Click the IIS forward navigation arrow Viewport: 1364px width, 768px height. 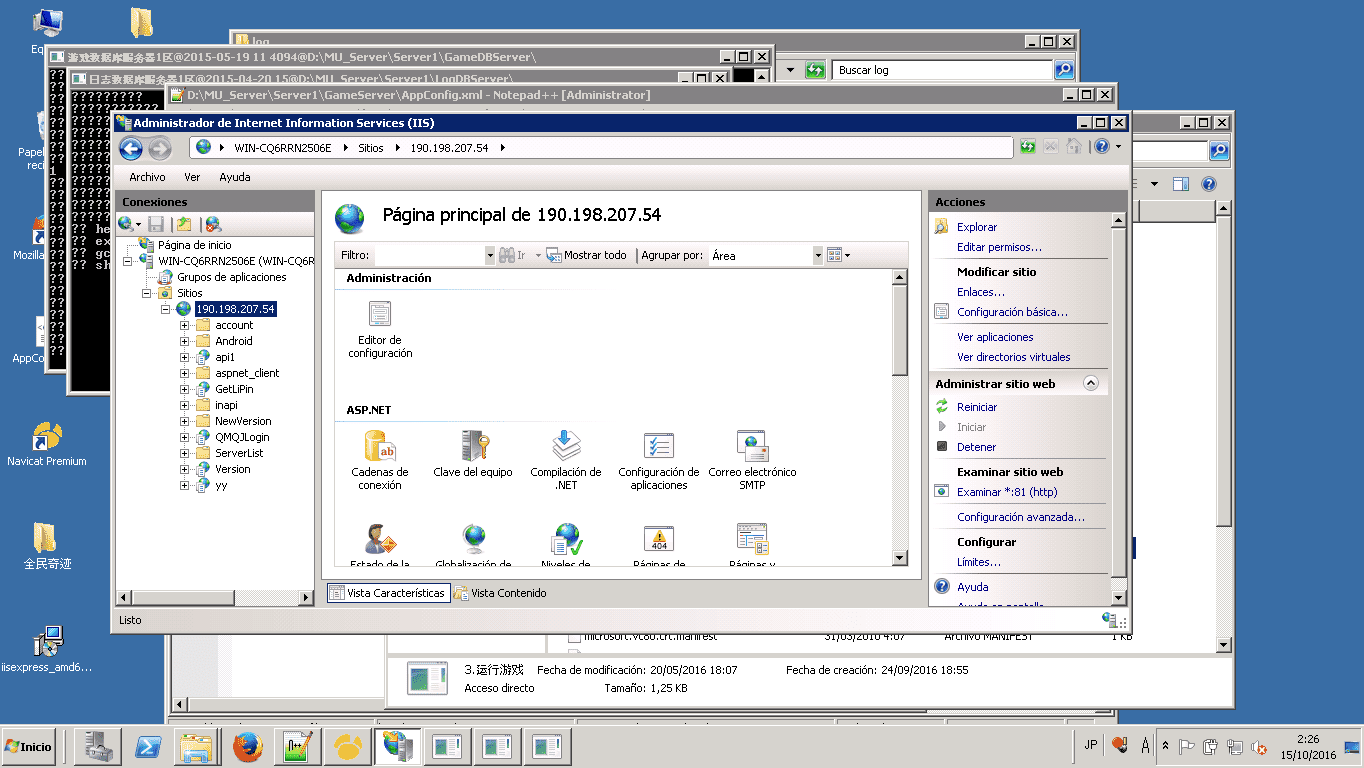point(160,149)
